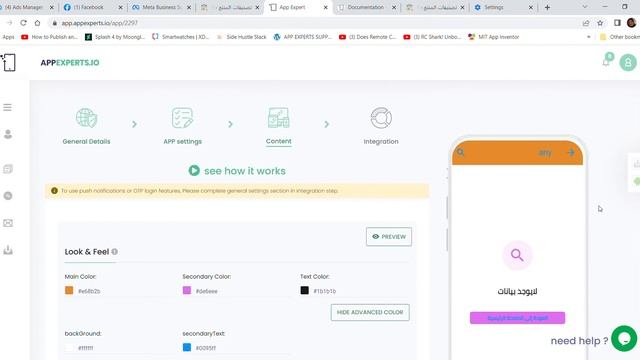Reload the page
Image resolution: width=640 pixels, height=360 pixels.
click(x=23, y=23)
